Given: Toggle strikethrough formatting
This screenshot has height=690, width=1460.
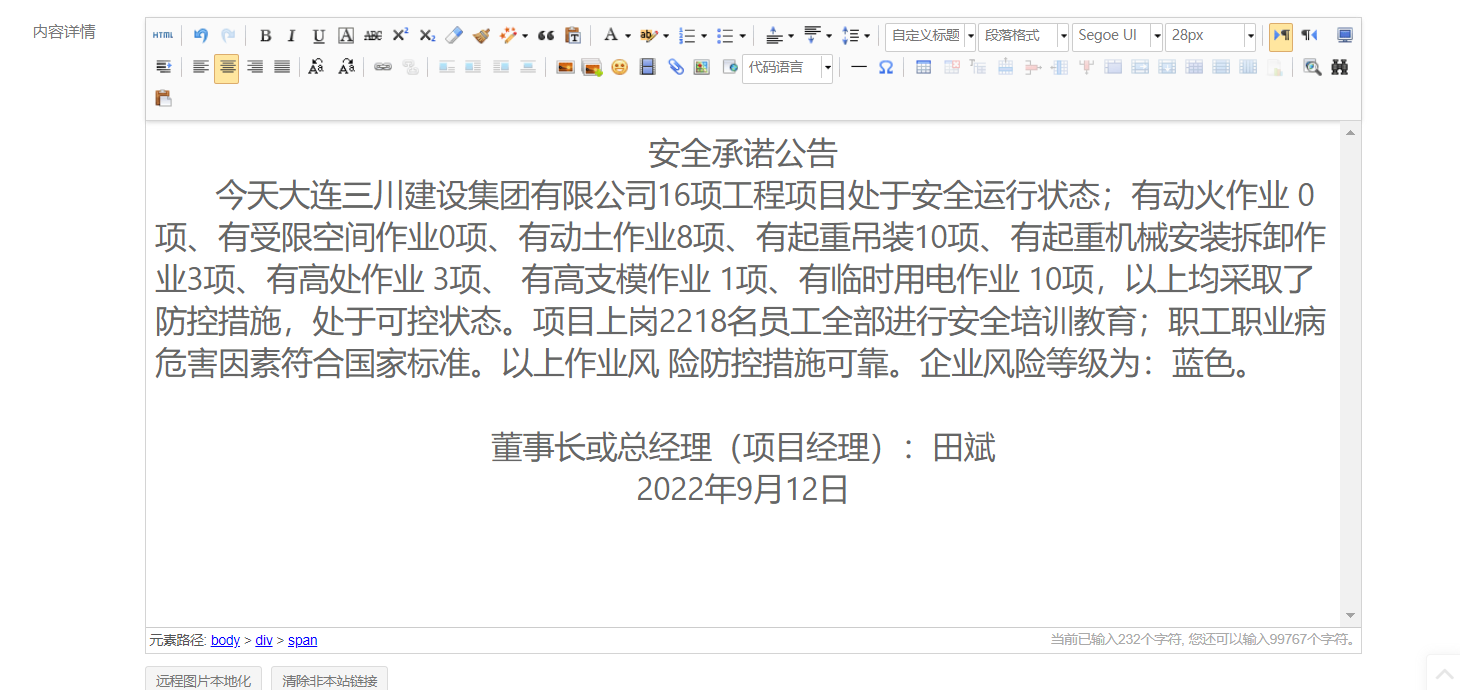Looking at the screenshot, I should pos(373,35).
